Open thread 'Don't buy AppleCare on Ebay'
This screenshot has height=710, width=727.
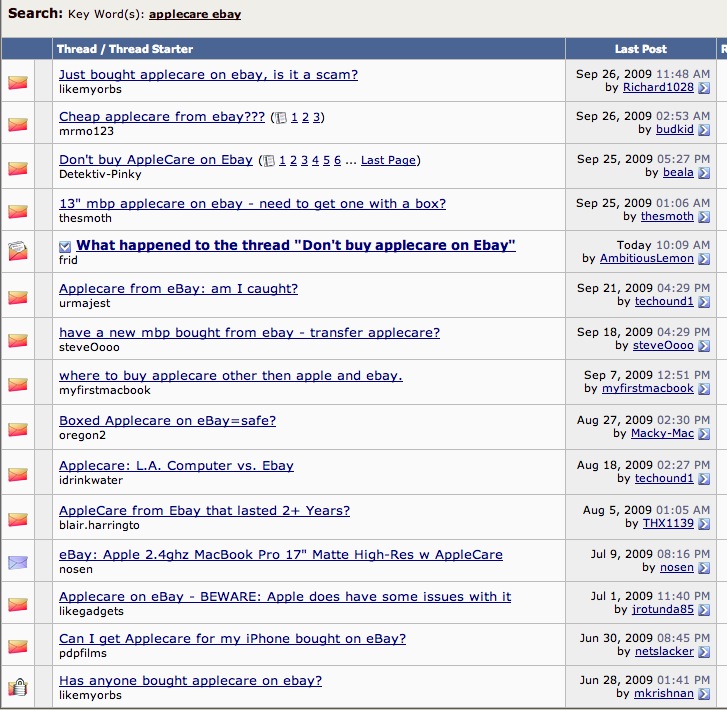click(x=156, y=160)
